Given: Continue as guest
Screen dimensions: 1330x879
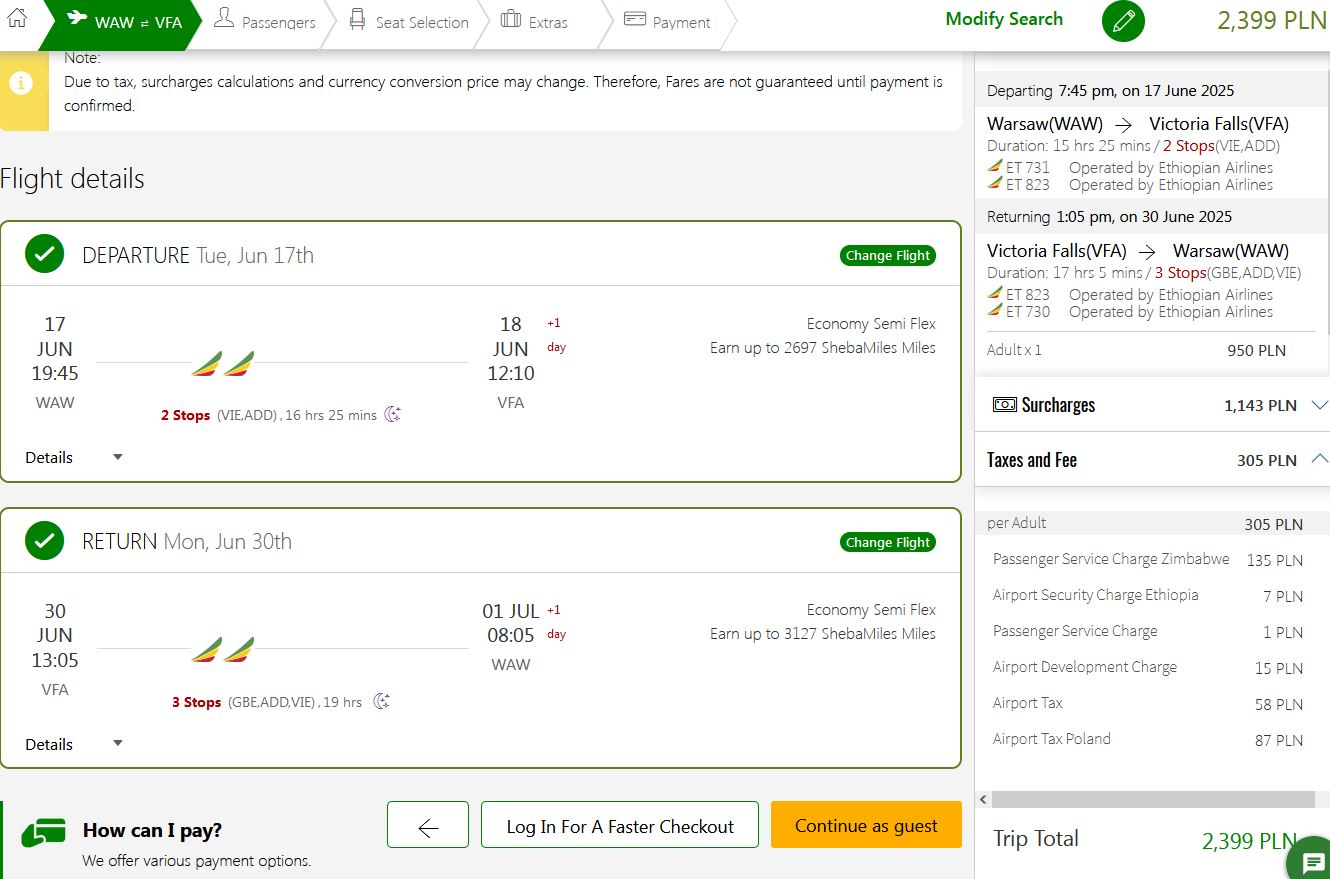Looking at the screenshot, I should (x=866, y=825).
